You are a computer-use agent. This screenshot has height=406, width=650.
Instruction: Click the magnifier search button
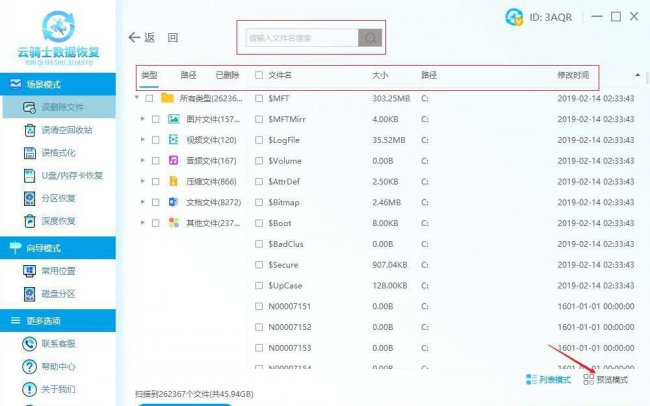pos(370,38)
